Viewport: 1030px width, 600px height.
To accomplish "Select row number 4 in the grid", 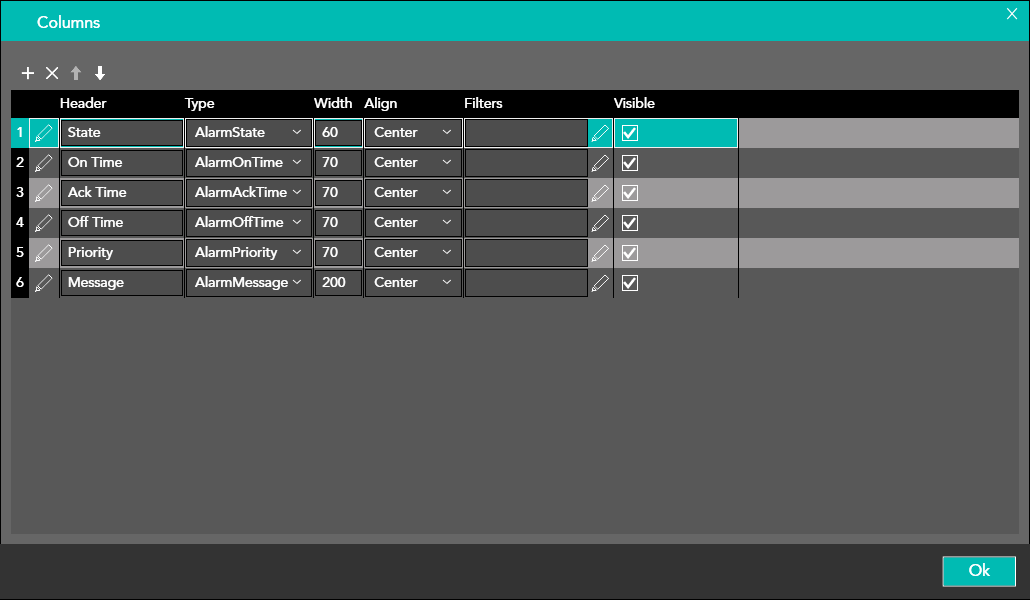I will 20,223.
